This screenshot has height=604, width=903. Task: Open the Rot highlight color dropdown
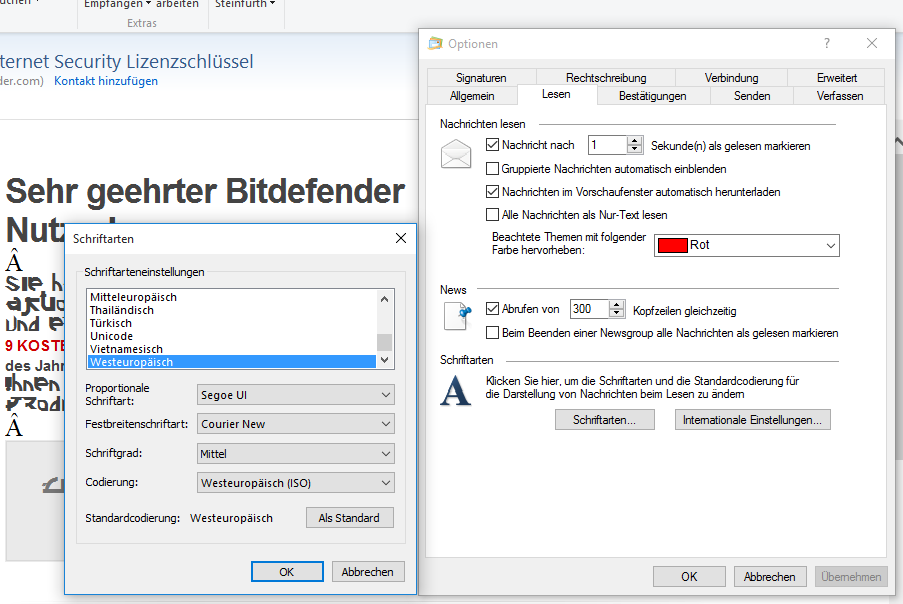746,245
